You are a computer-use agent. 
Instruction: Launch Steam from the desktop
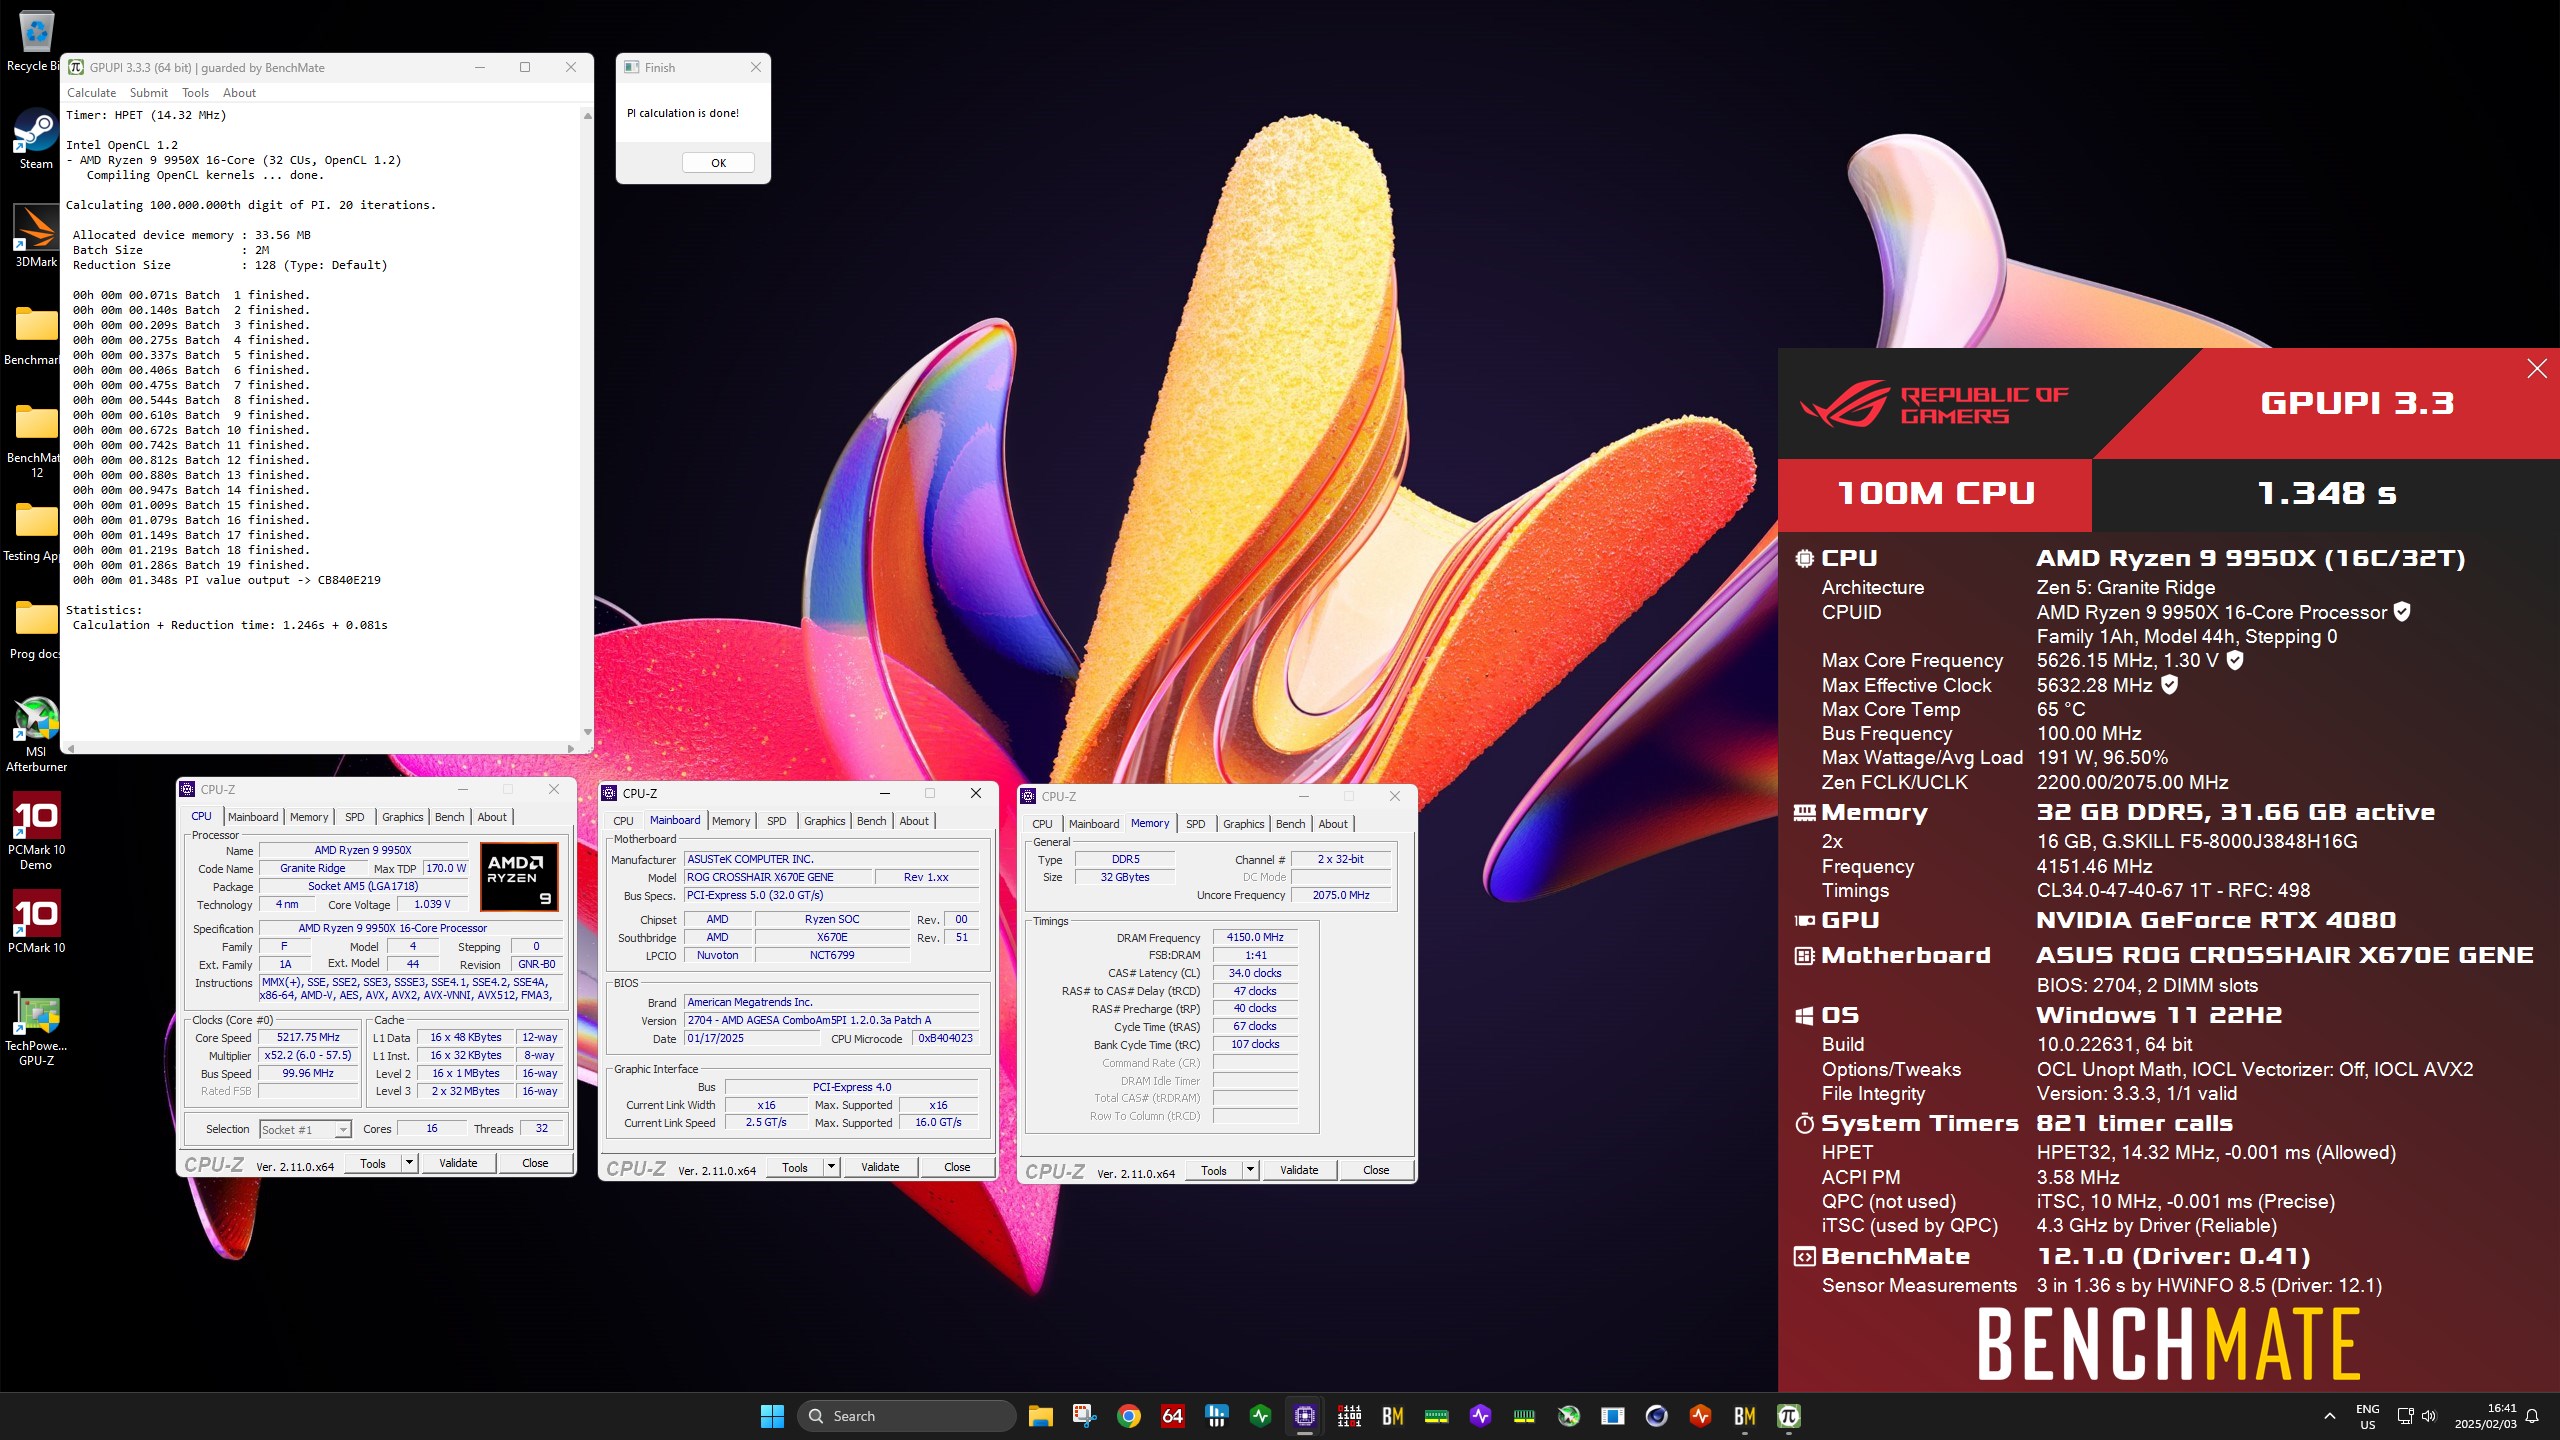click(x=36, y=139)
